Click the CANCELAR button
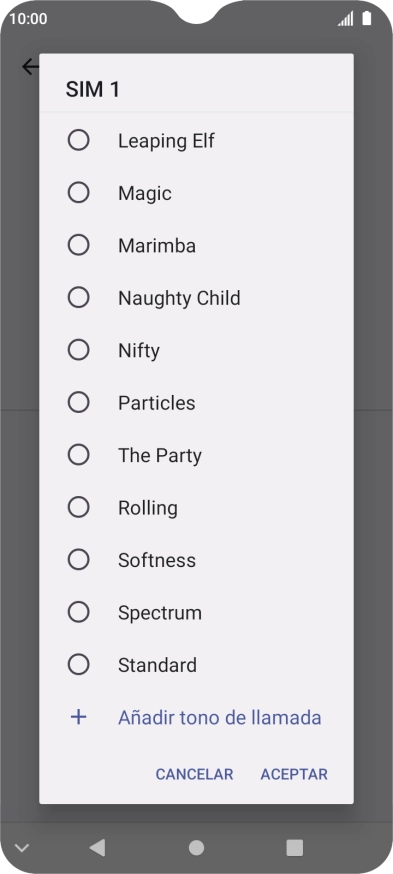This screenshot has width=393, height=874. pos(194,774)
